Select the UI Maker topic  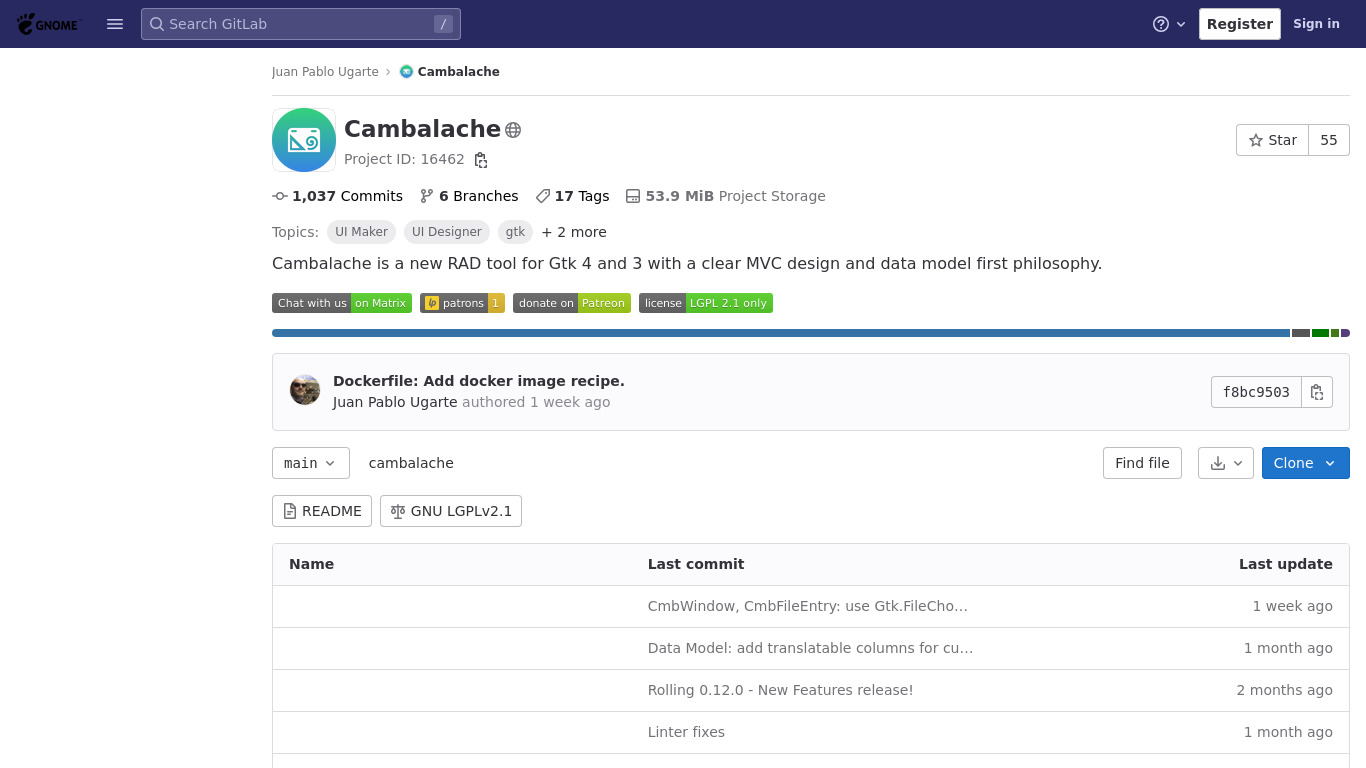pyautogui.click(x=361, y=232)
